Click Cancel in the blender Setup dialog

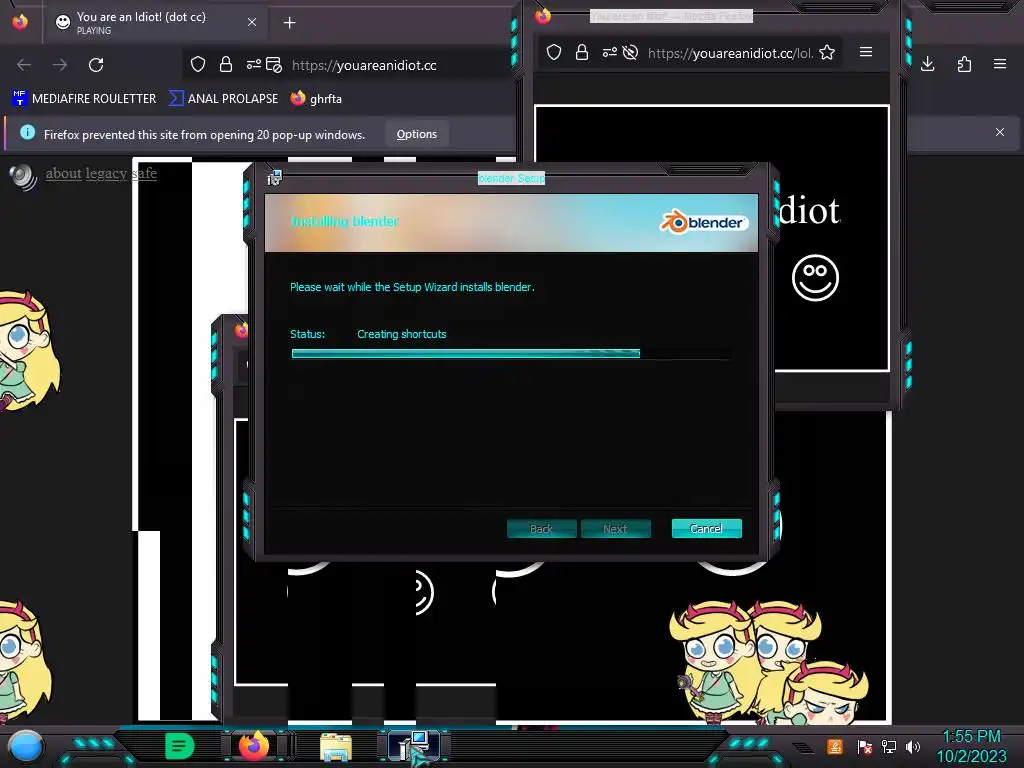707,528
